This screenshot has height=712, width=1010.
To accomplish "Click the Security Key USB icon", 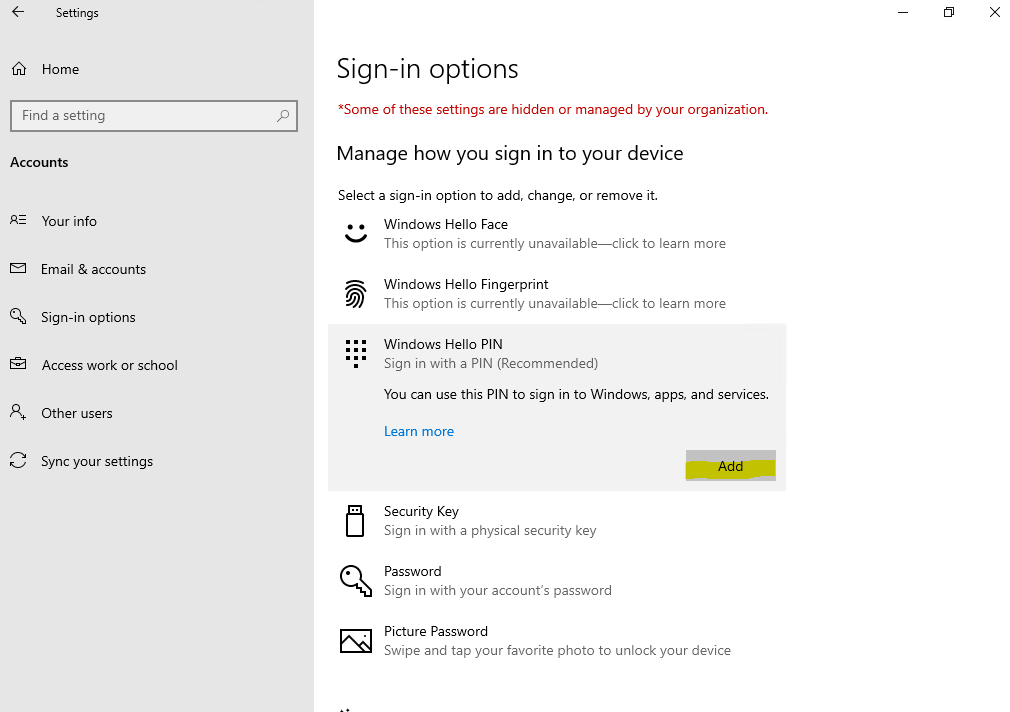I will point(355,521).
